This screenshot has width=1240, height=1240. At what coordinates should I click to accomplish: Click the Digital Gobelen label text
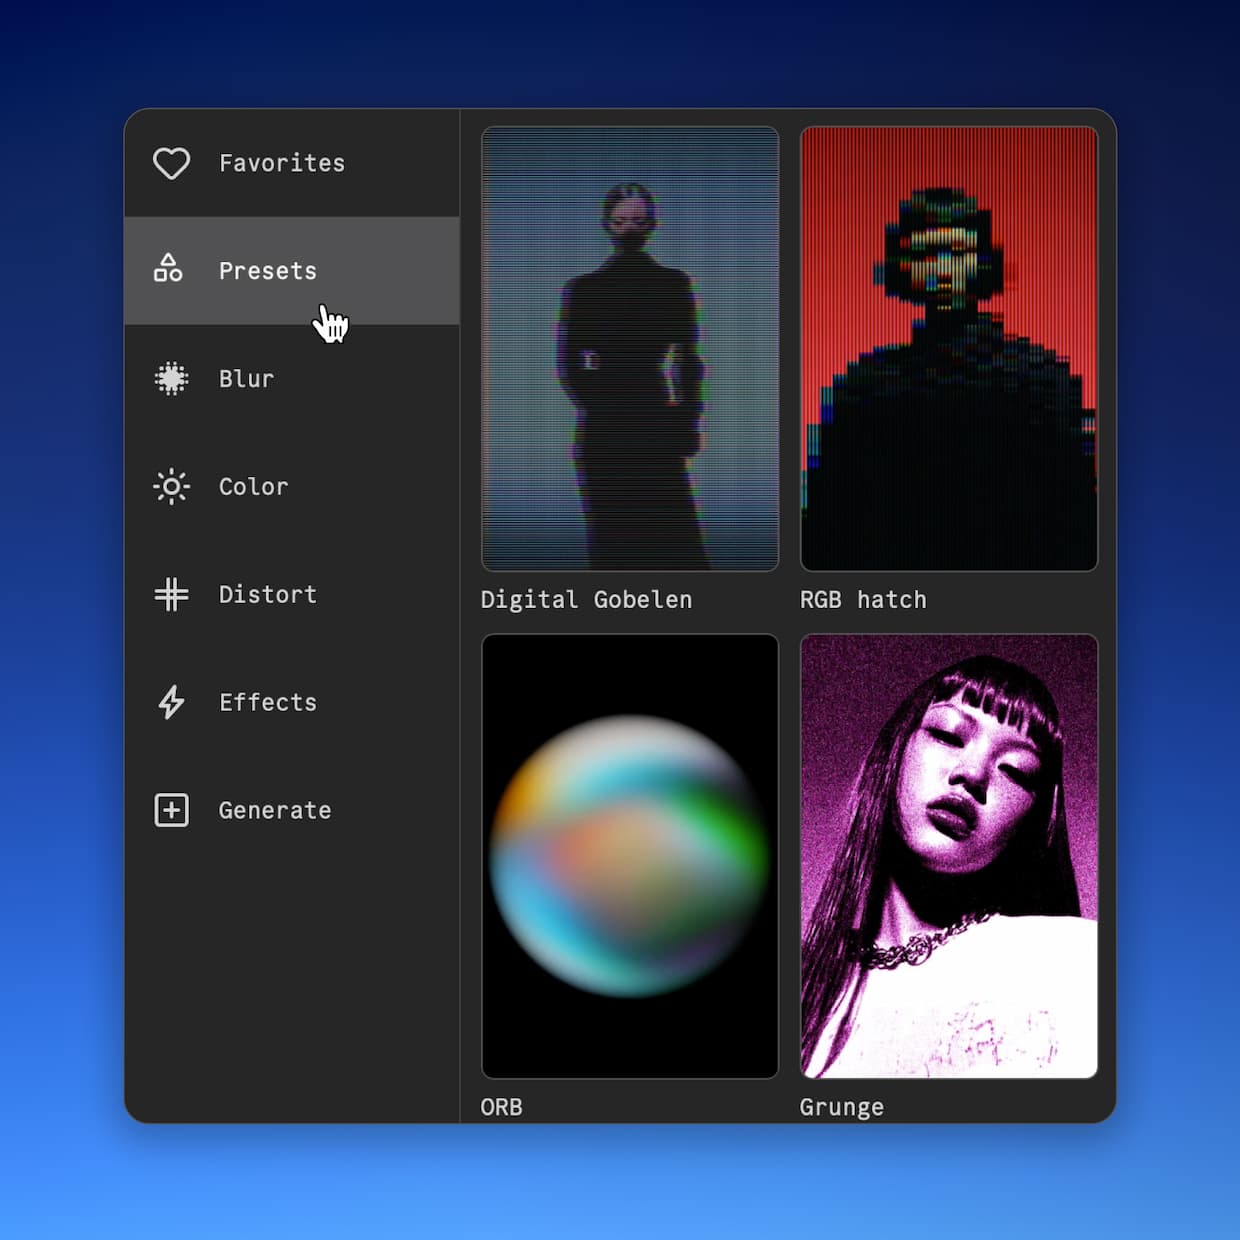click(586, 599)
